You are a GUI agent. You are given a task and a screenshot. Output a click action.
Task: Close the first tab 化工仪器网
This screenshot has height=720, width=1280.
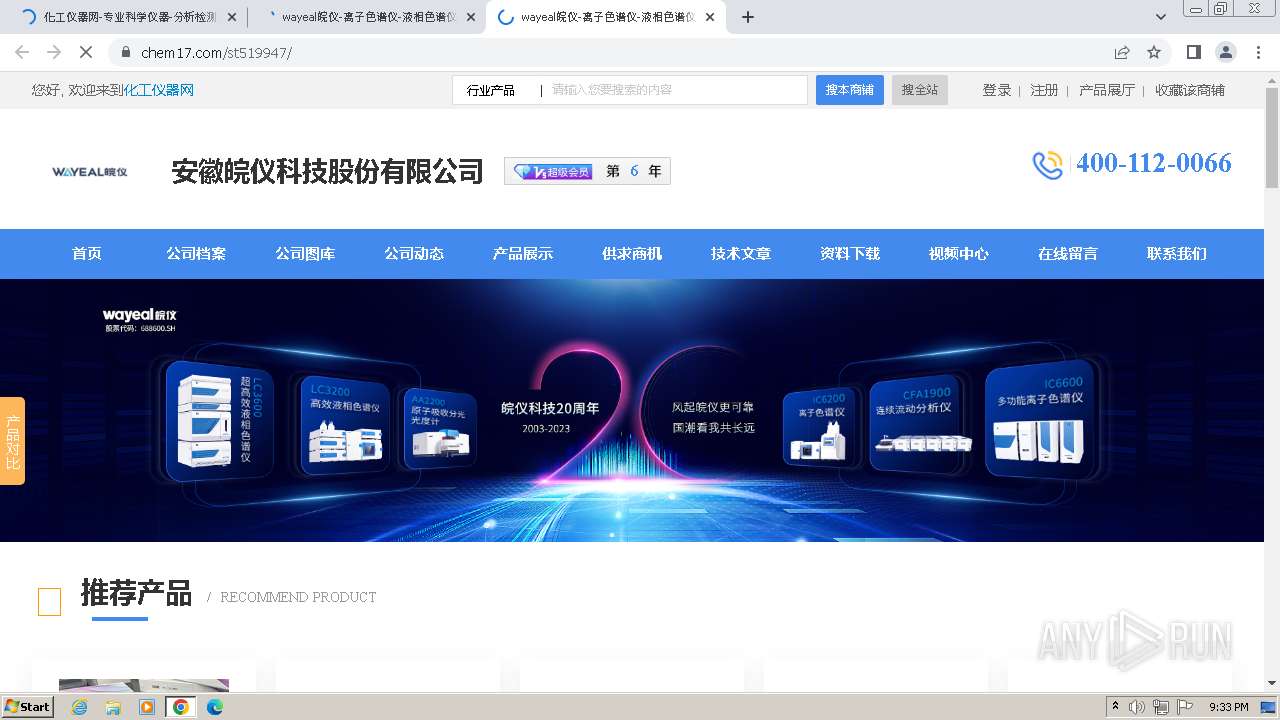point(232,17)
